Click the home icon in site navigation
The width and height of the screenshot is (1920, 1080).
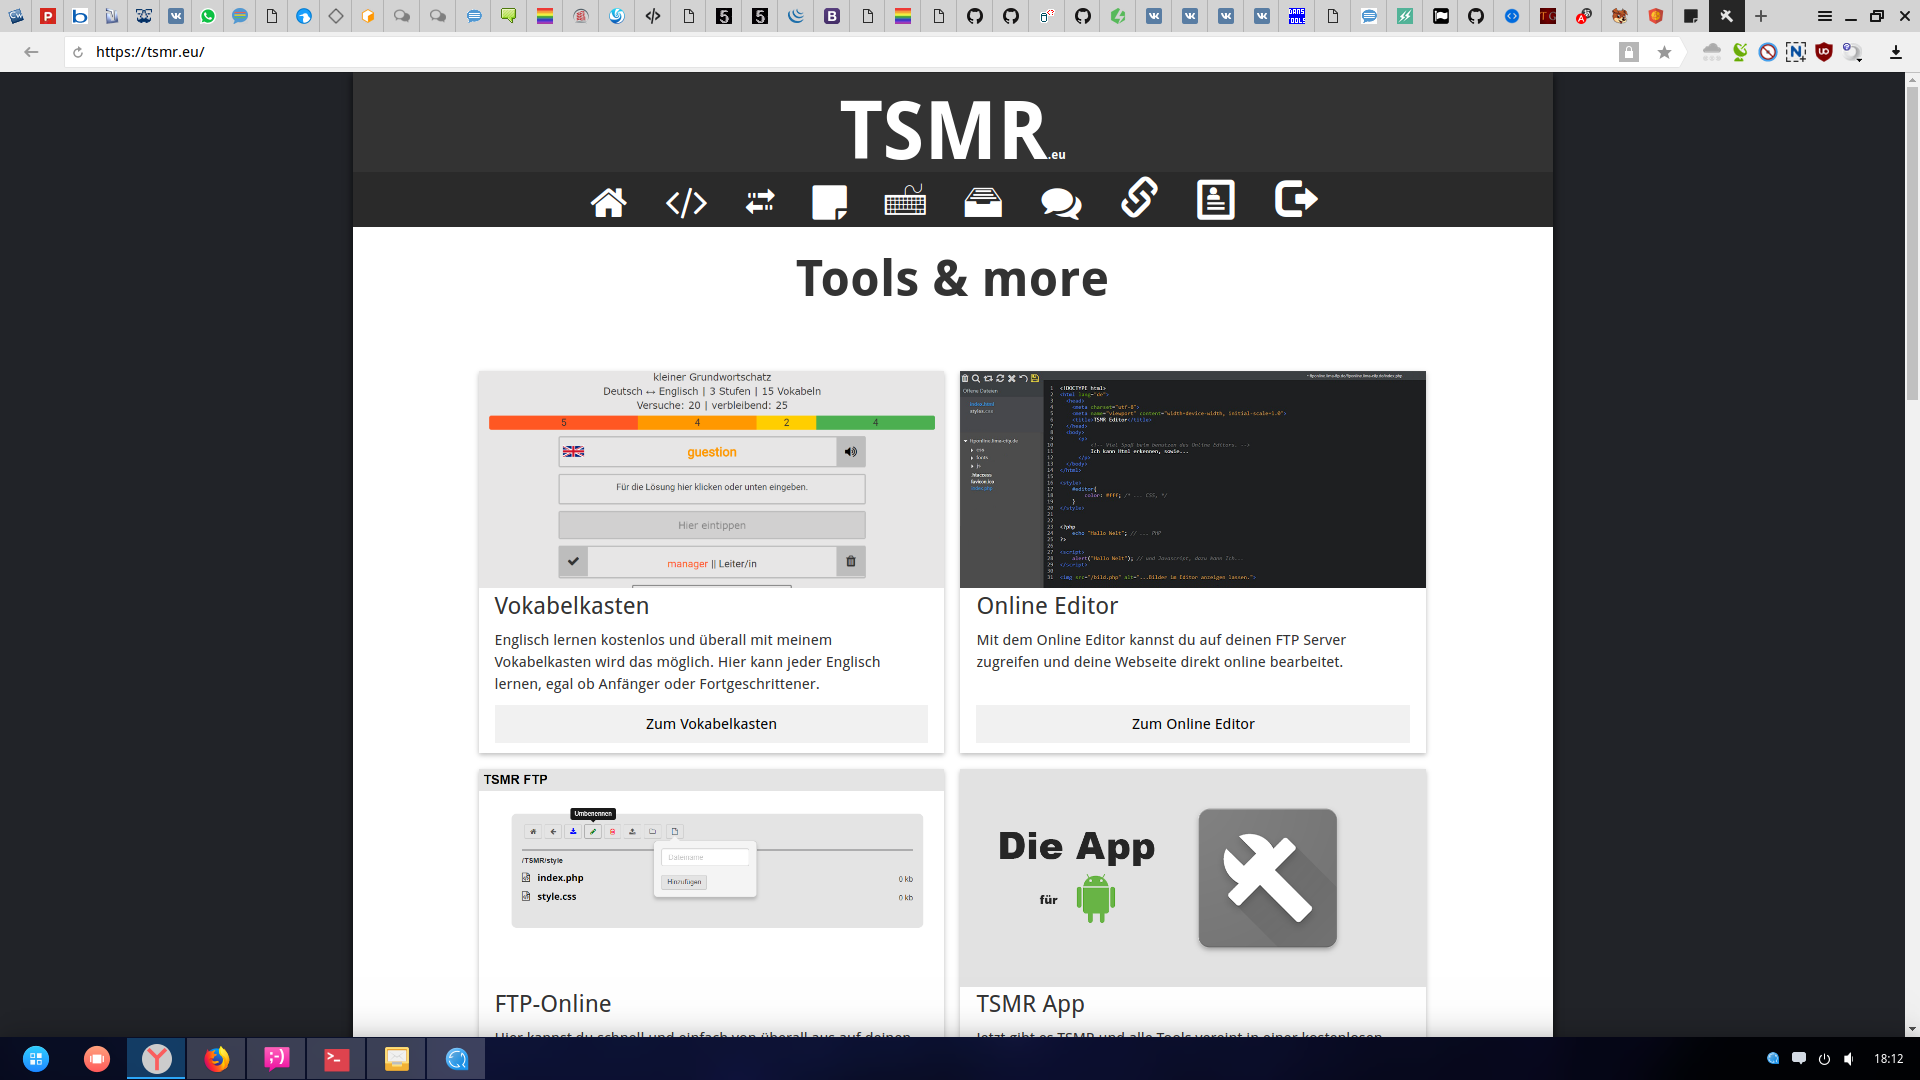pos(608,202)
